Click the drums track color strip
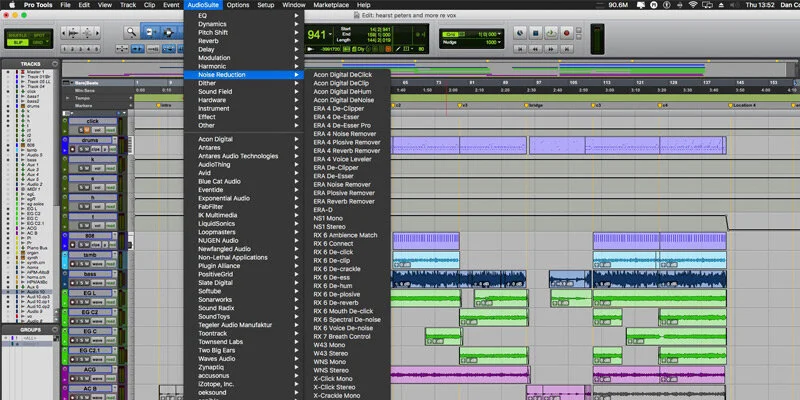Viewport: 800px width, 400px height. click(x=65, y=145)
